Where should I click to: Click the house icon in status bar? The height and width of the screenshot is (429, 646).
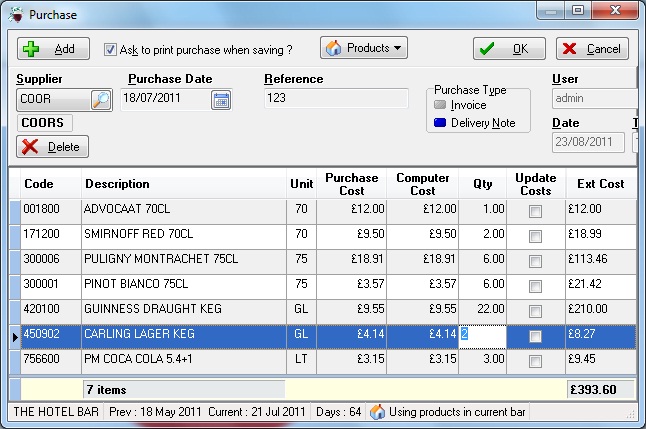(377, 412)
